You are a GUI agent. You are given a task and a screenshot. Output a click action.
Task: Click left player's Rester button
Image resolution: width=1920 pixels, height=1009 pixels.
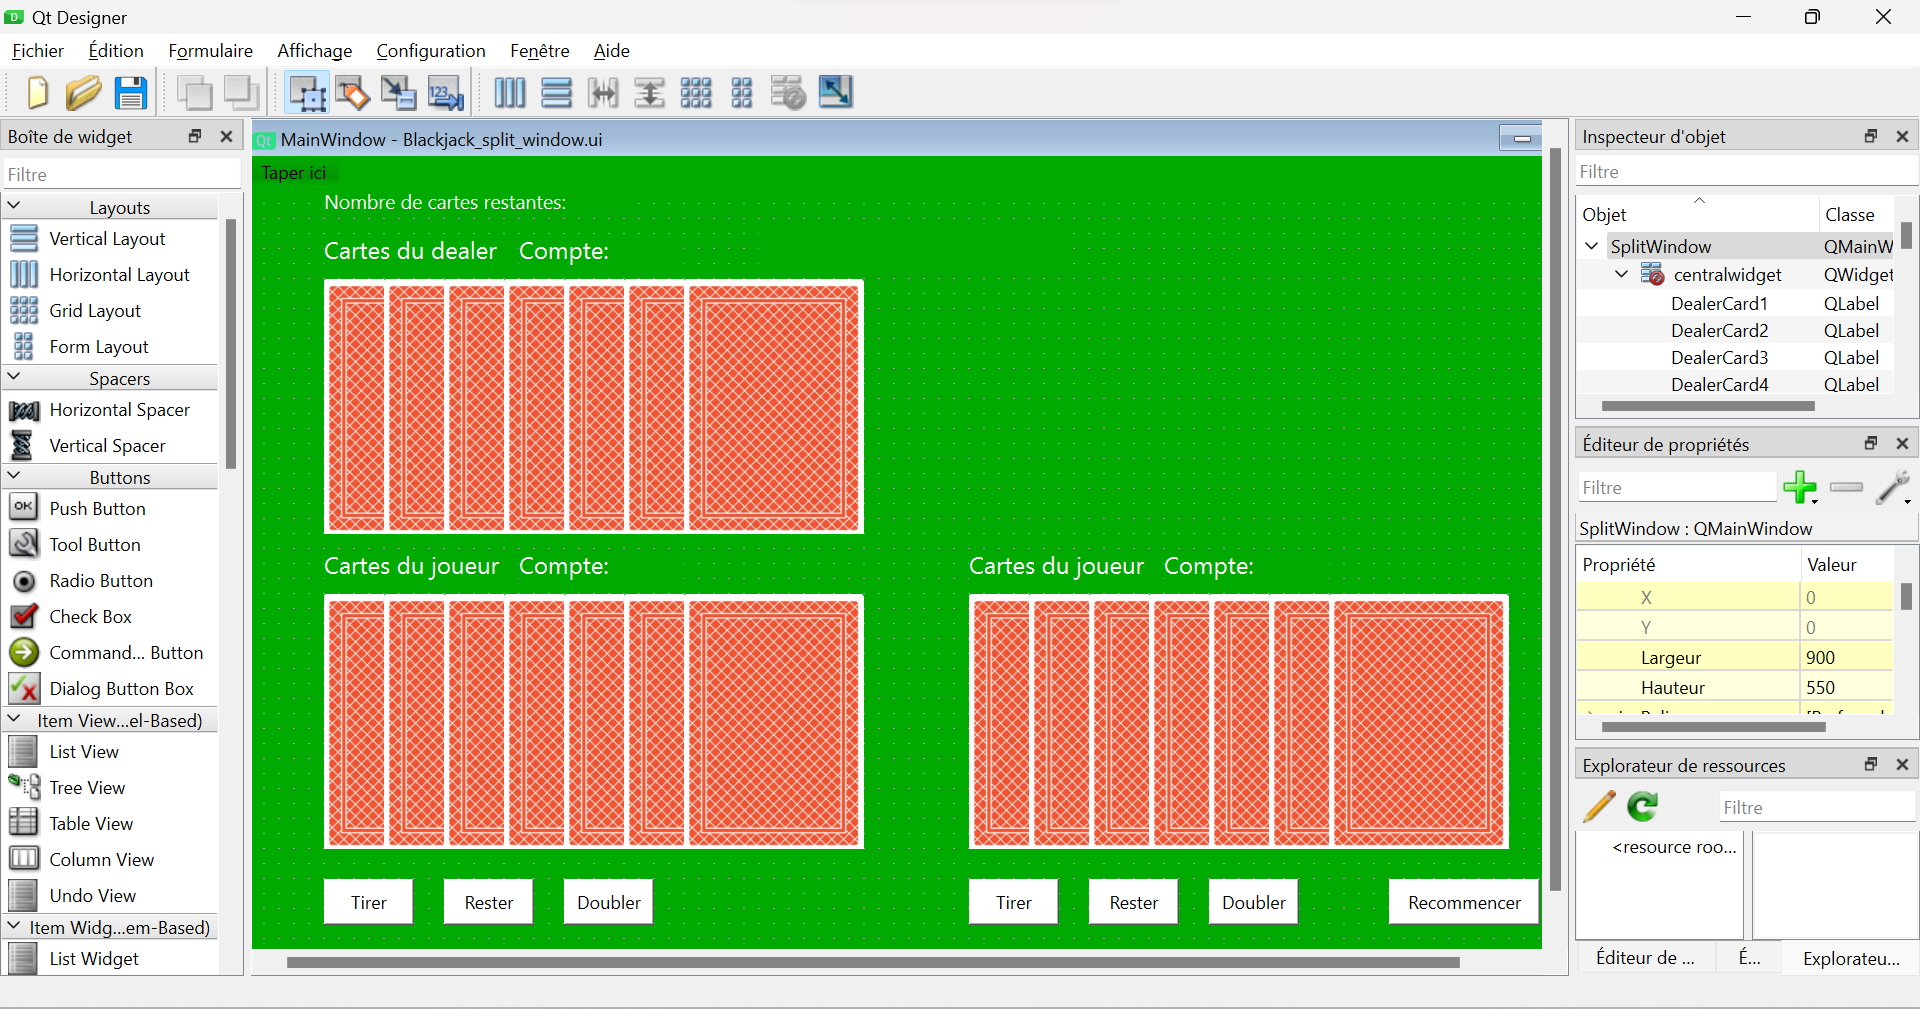(x=488, y=902)
